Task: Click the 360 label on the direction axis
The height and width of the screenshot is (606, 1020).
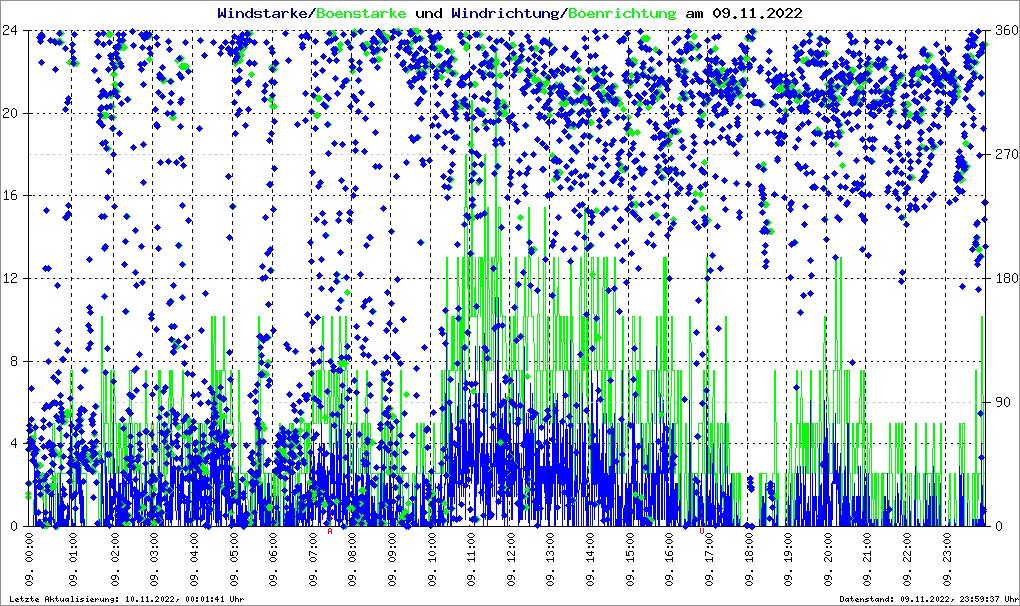Action: tap(1006, 30)
